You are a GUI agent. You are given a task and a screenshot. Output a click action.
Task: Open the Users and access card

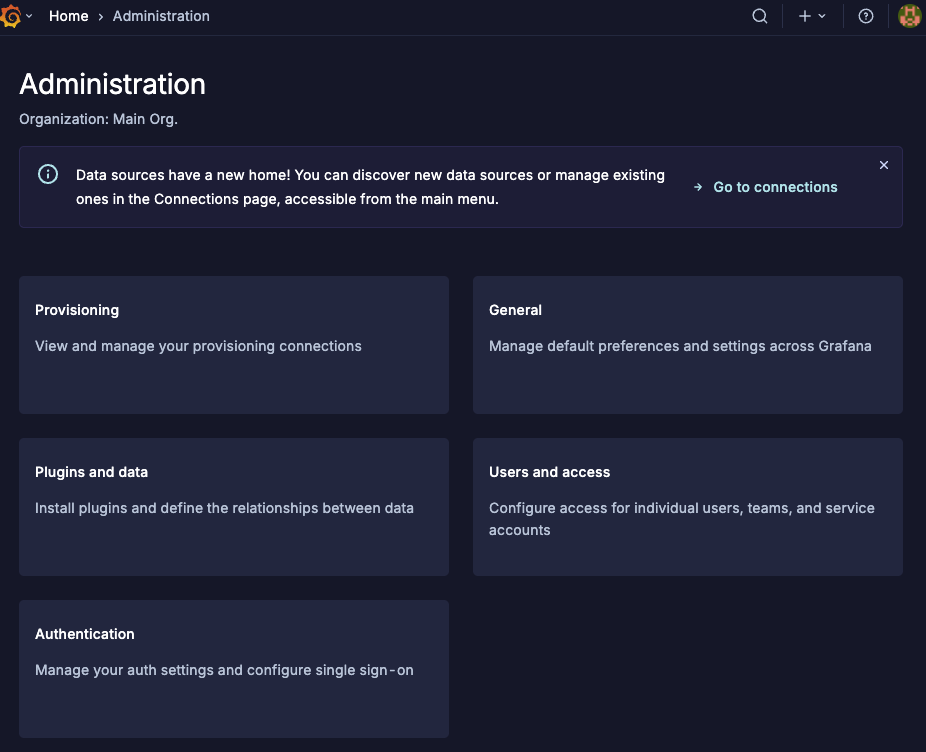[688, 507]
